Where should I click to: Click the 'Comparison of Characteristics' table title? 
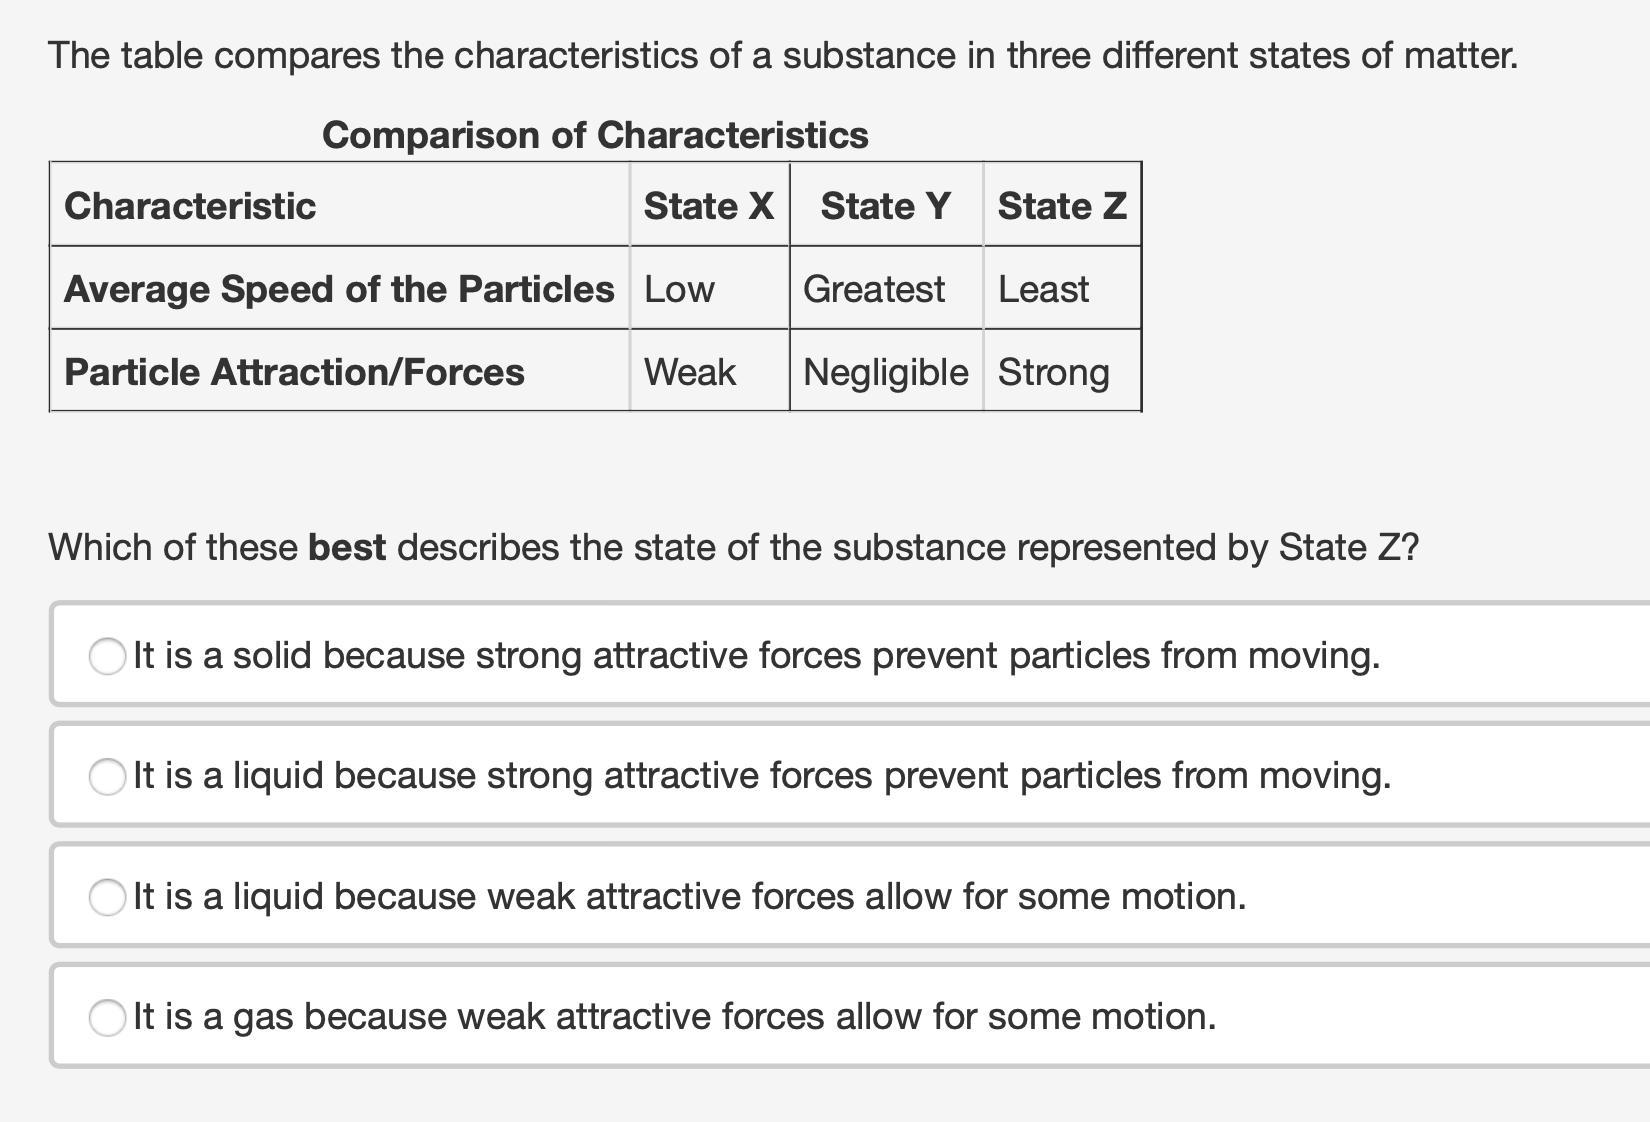click(595, 135)
